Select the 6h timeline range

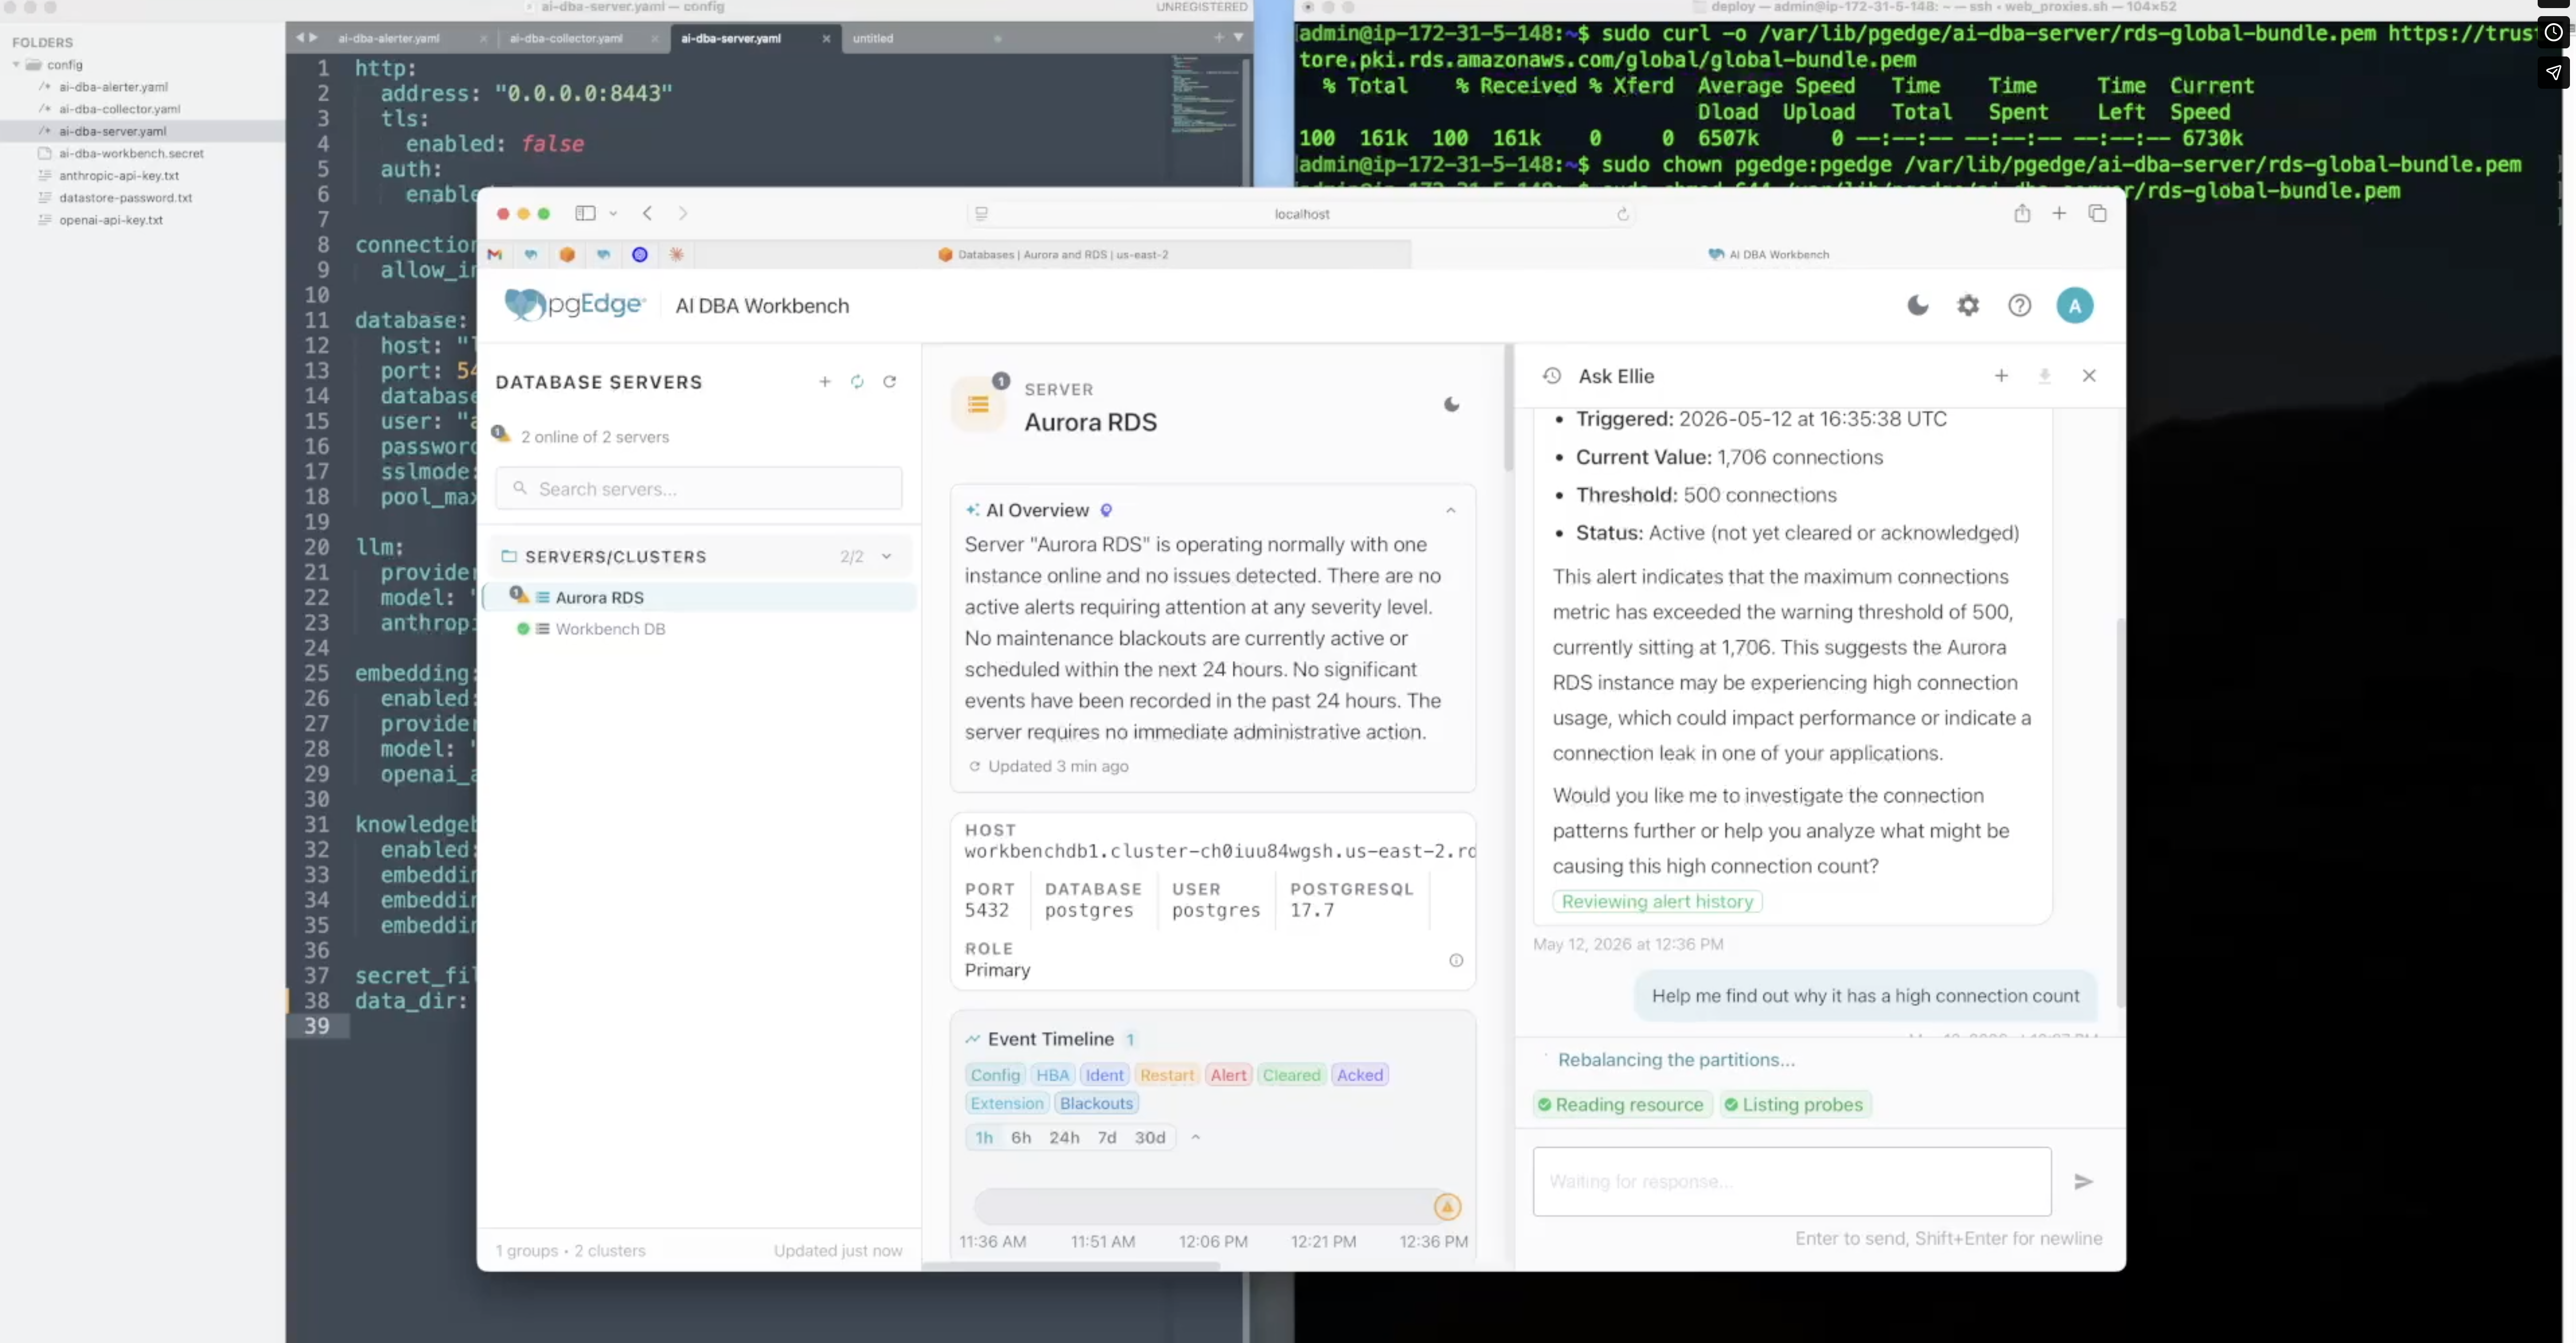1020,1138
